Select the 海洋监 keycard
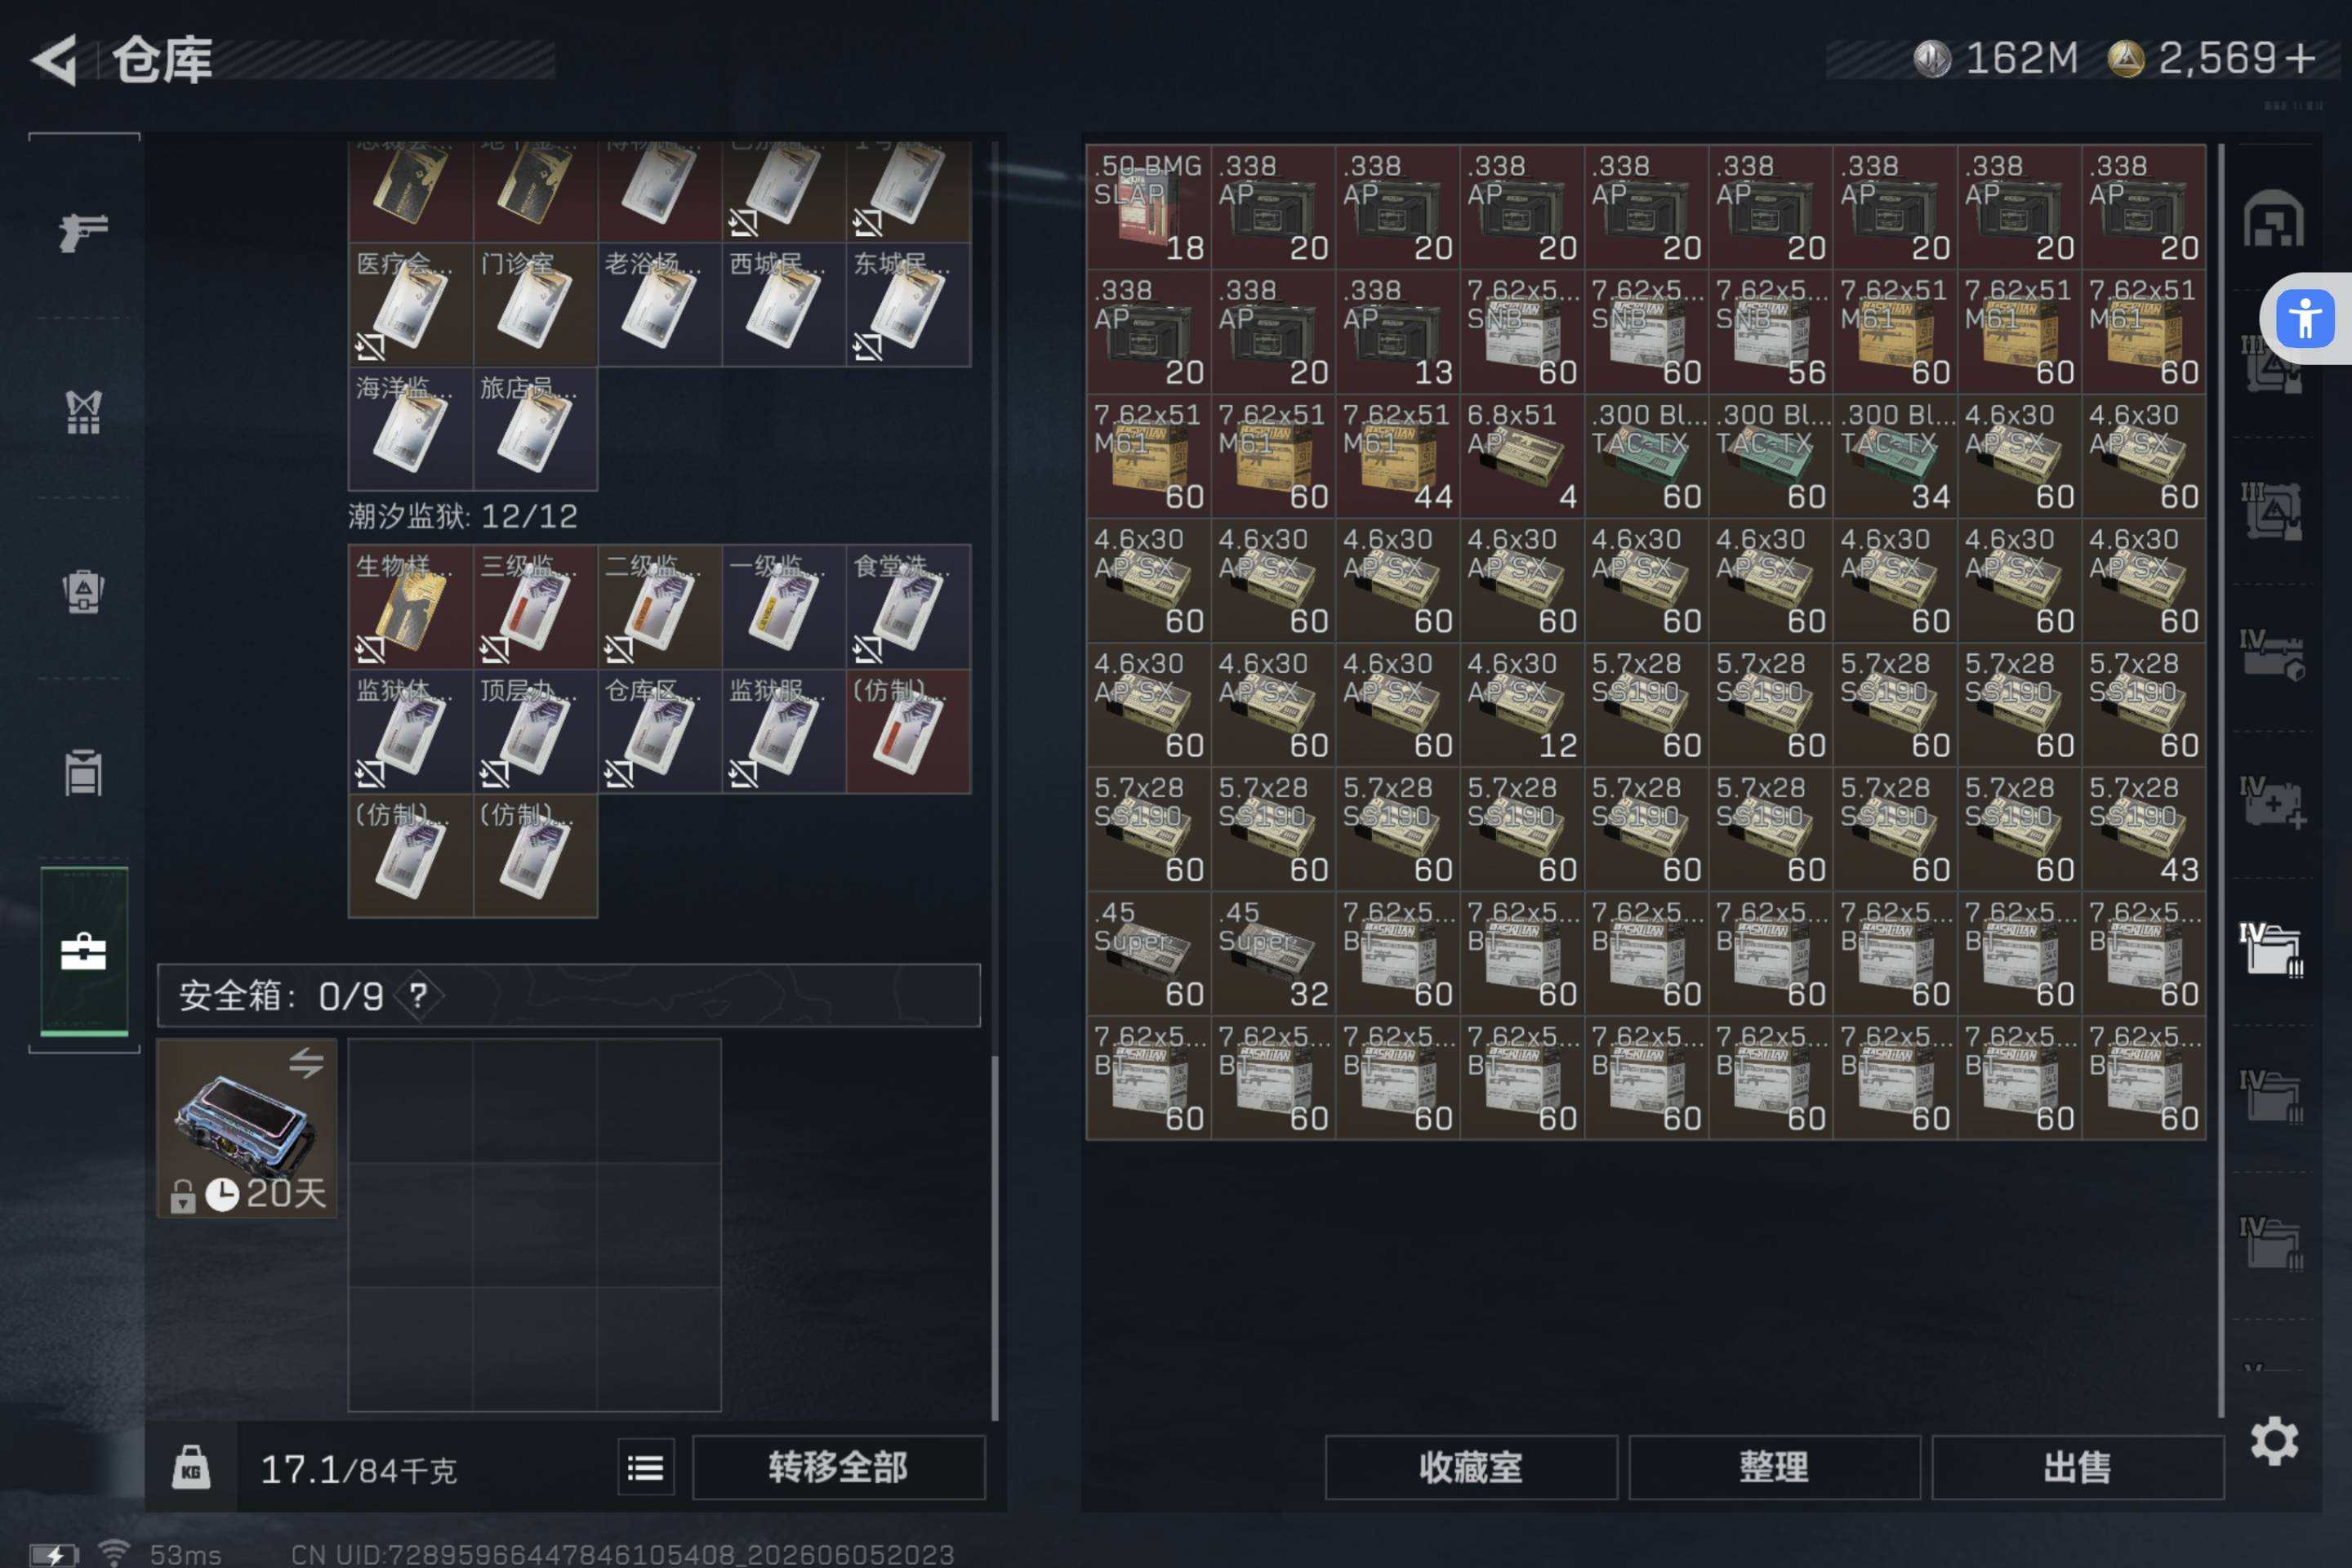This screenshot has height=1568, width=2352. [410, 428]
